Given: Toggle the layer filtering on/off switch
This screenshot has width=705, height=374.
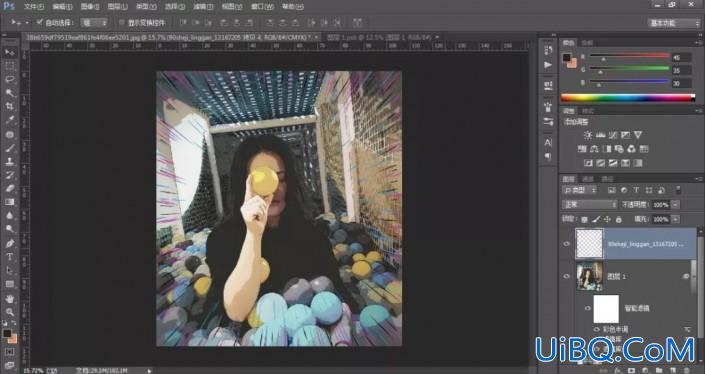Looking at the screenshot, I should (678, 190).
